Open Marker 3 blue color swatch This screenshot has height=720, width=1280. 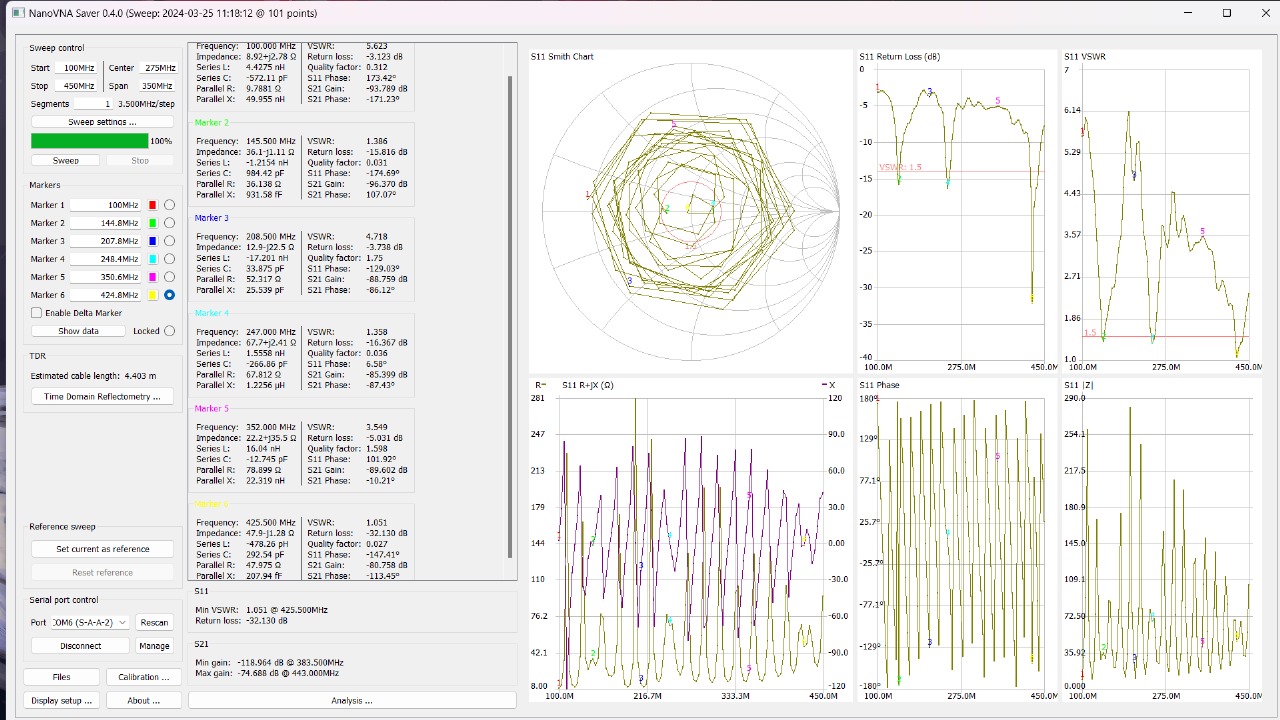153,241
